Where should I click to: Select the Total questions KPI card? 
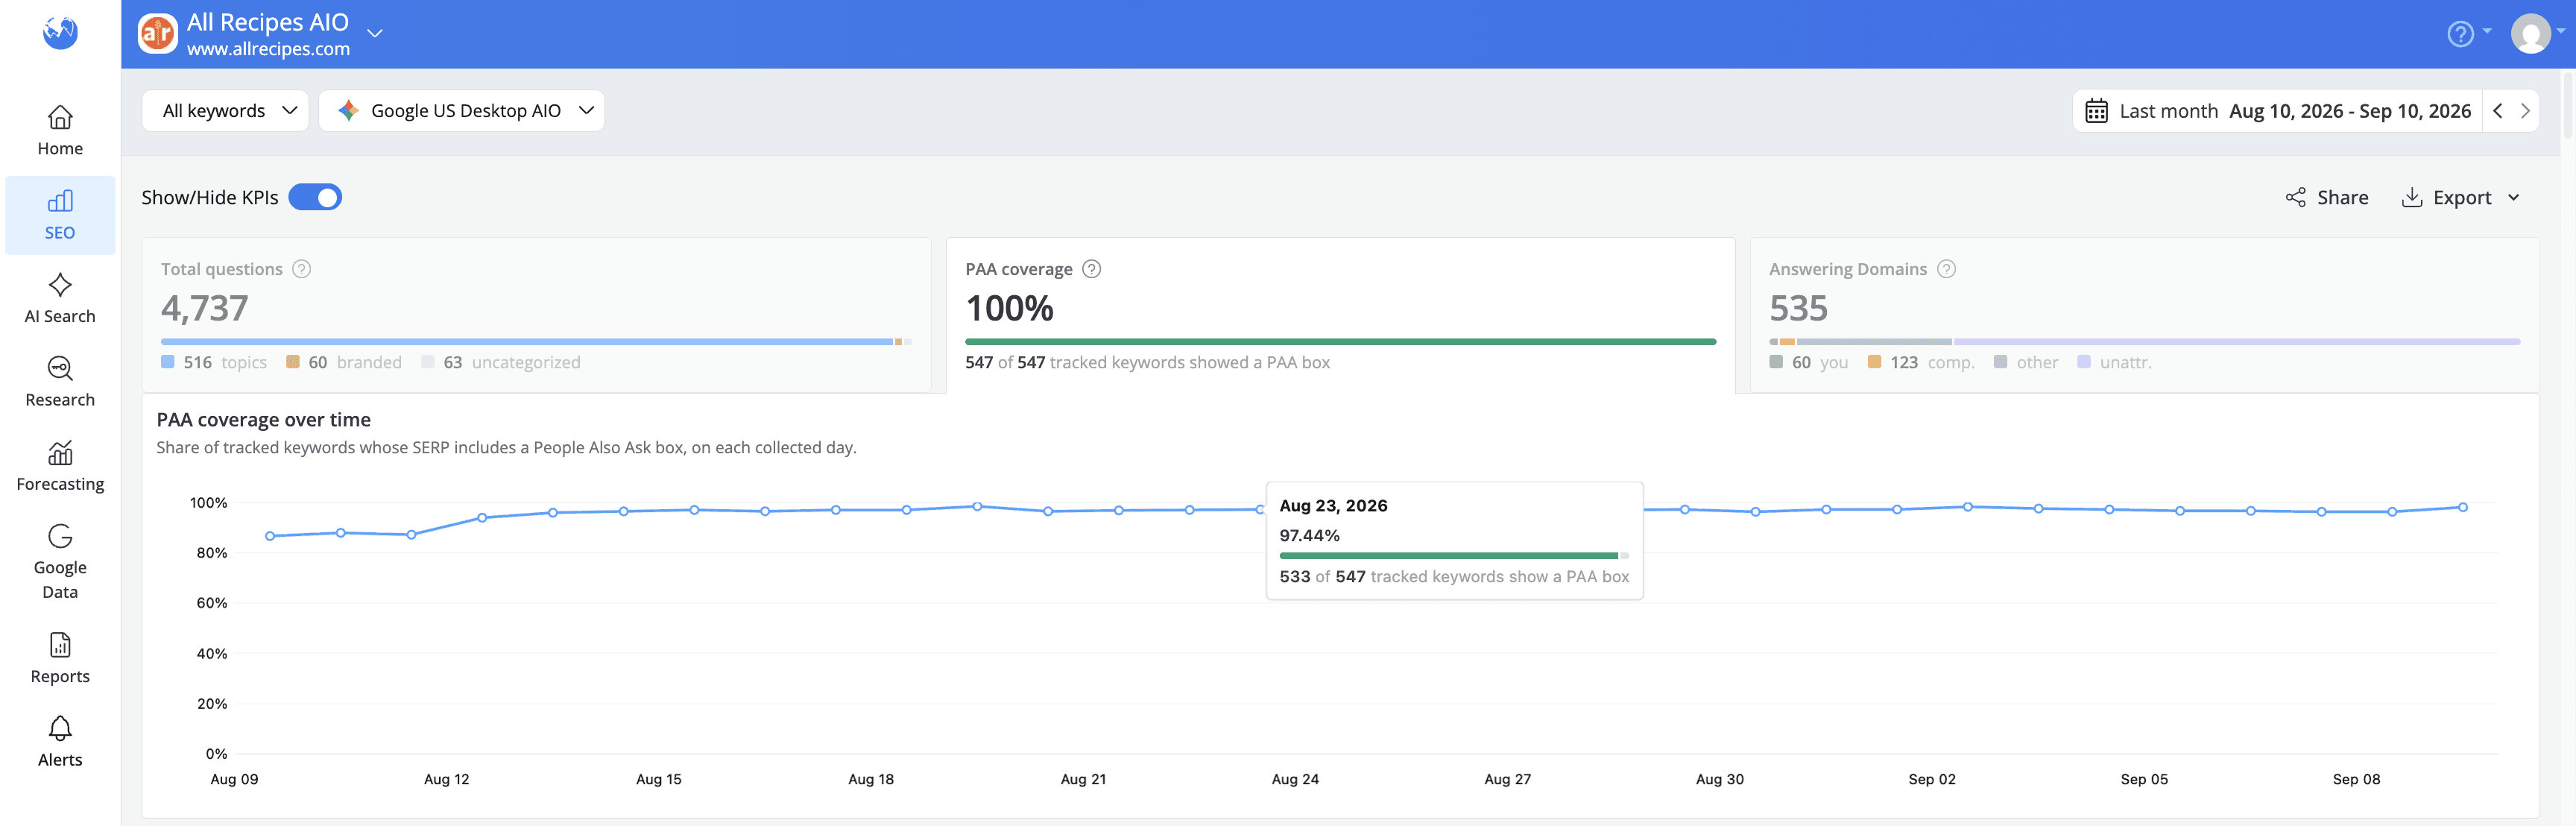536,314
